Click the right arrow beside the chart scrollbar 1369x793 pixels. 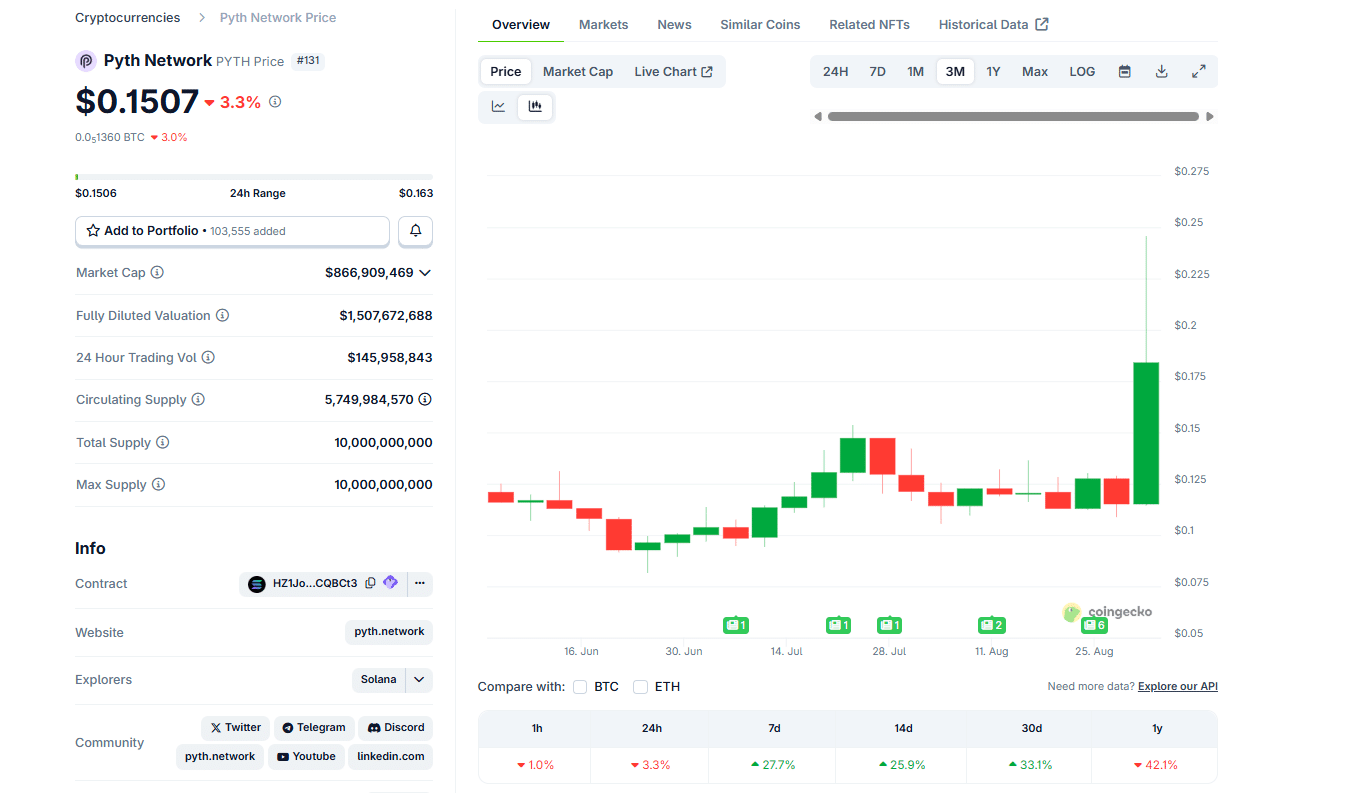tap(1210, 116)
